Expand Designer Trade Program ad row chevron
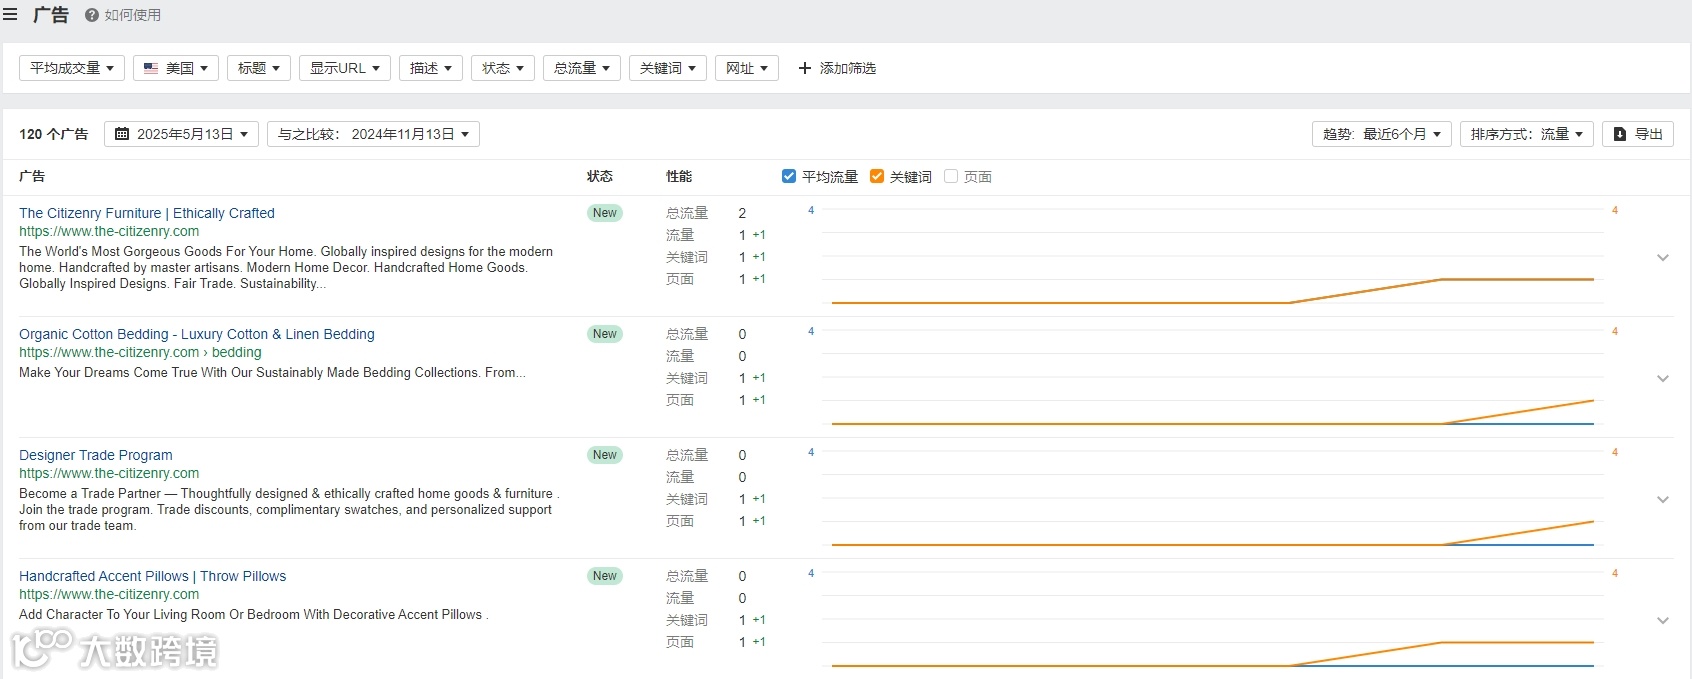The width and height of the screenshot is (1692, 679). [x=1663, y=499]
